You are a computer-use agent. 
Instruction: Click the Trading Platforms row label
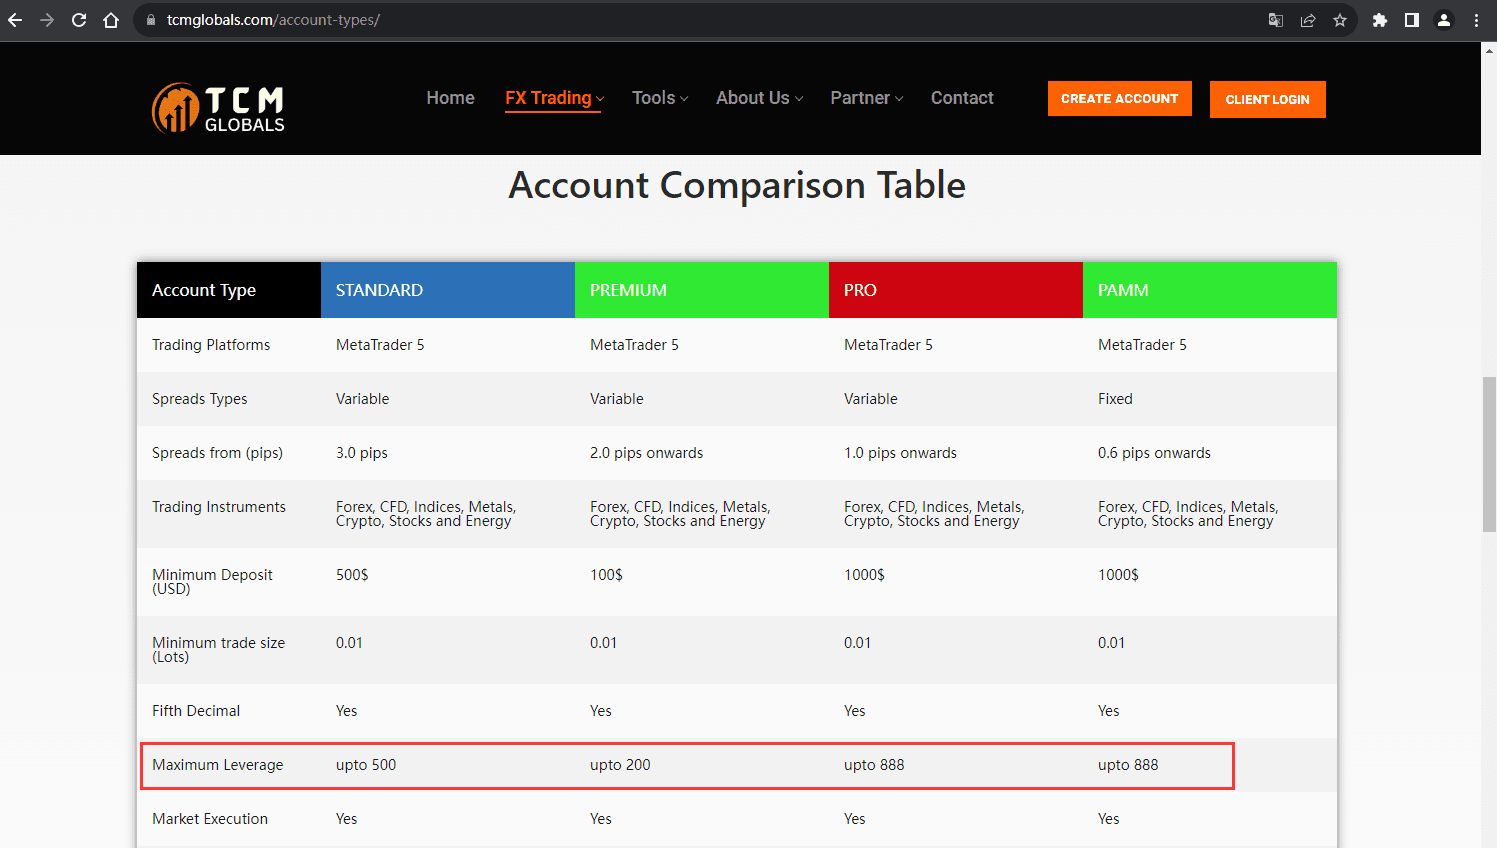[x=211, y=345]
